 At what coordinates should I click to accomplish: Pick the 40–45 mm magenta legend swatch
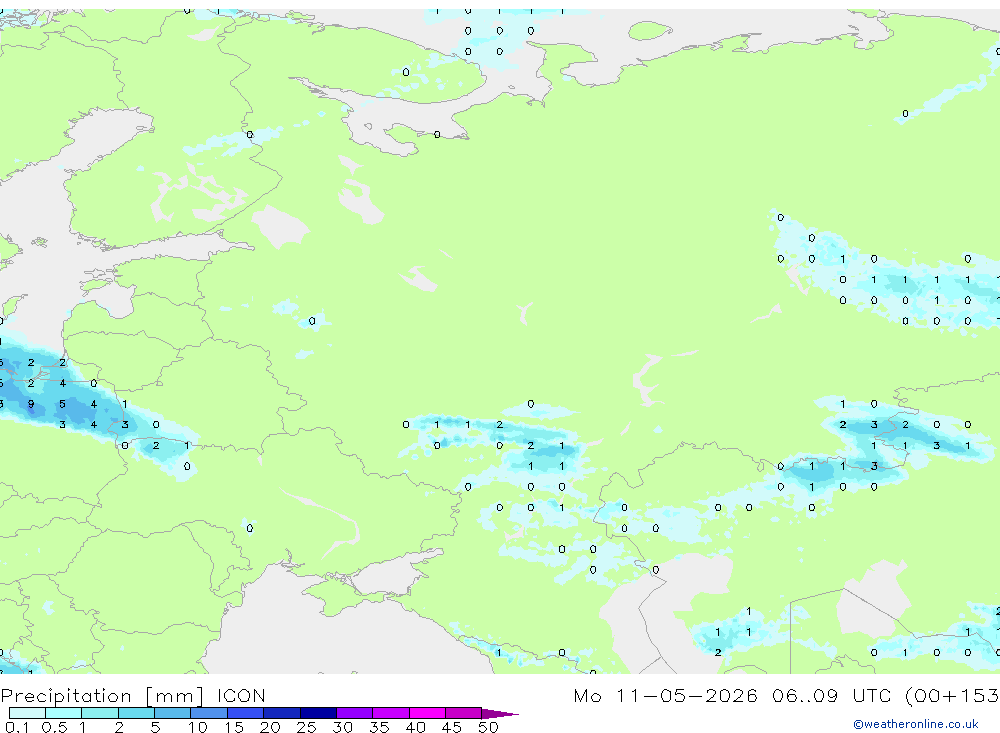click(427, 713)
